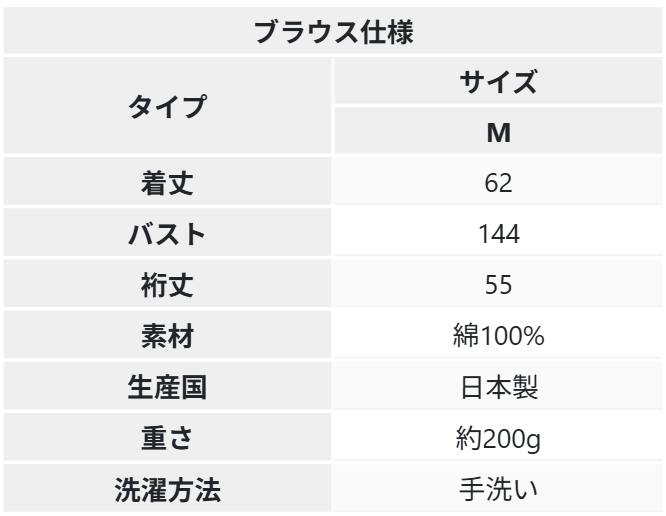Select the 144 bust value

pos(498,233)
